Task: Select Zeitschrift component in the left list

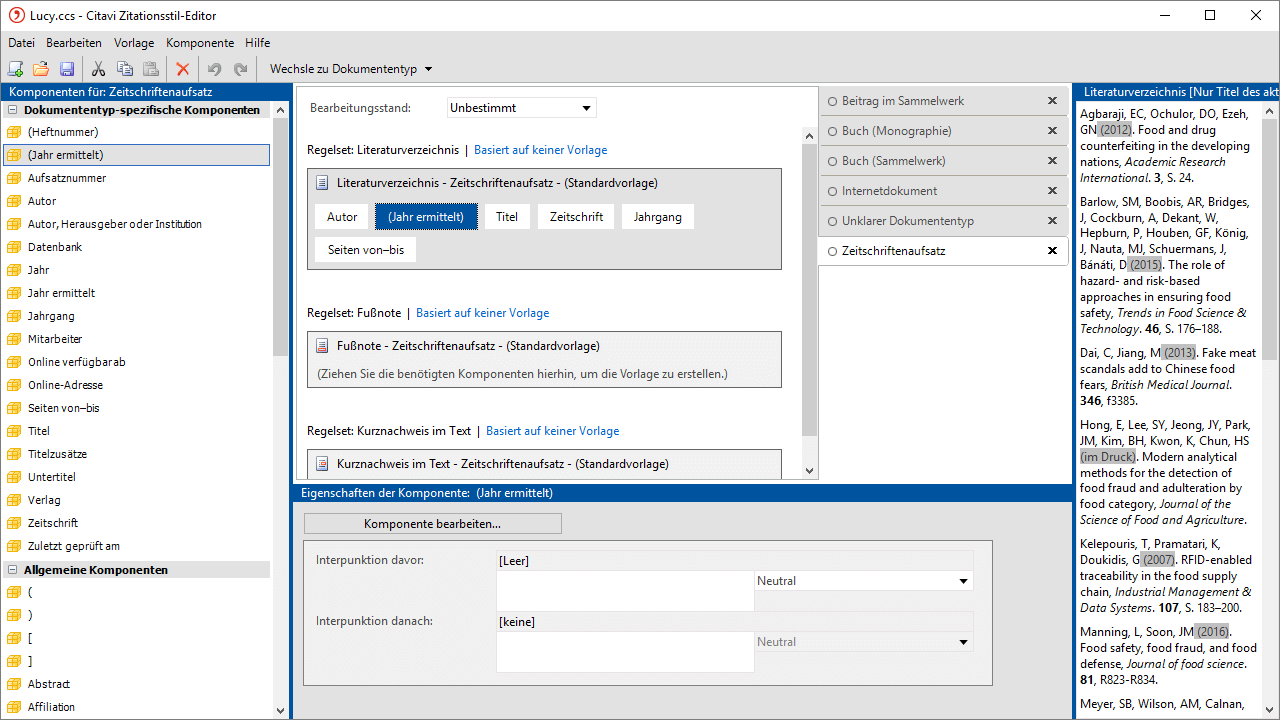Action: tap(53, 523)
